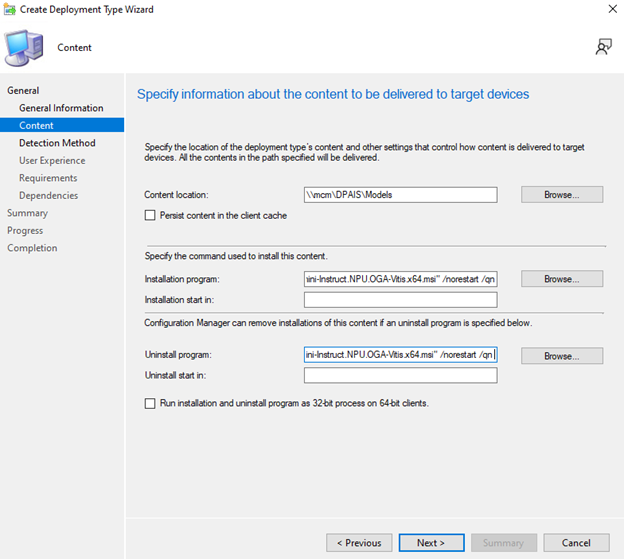Click the 'Uninstall start in:' label
This screenshot has width=624, height=559.
[x=175, y=375]
